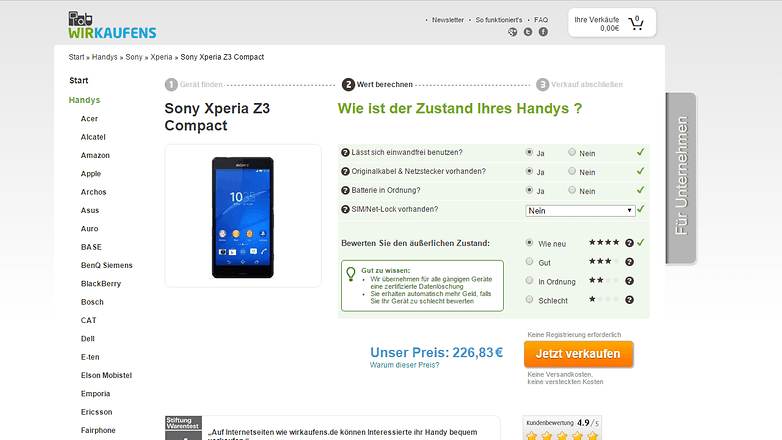Choose 'Gut' condition
This screenshot has width=782, height=440.
pos(529,262)
